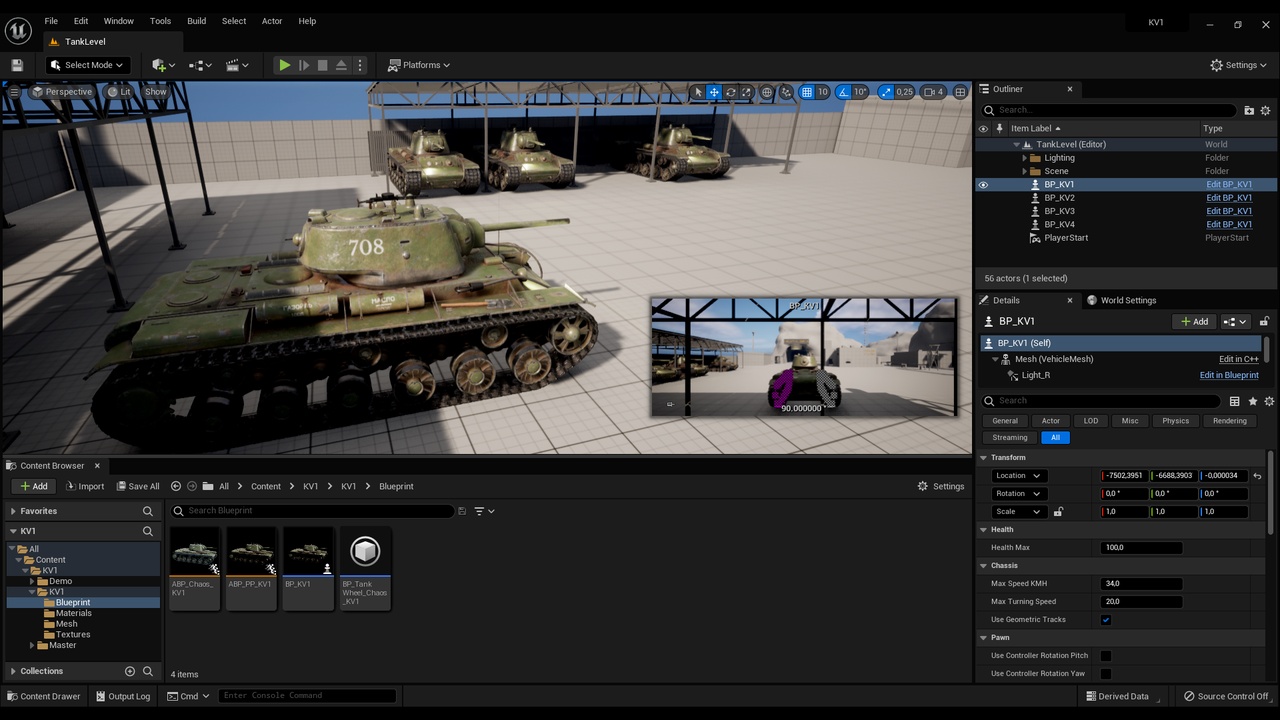This screenshot has width=1280, height=720.
Task: Open the Window menu
Action: click(119, 21)
